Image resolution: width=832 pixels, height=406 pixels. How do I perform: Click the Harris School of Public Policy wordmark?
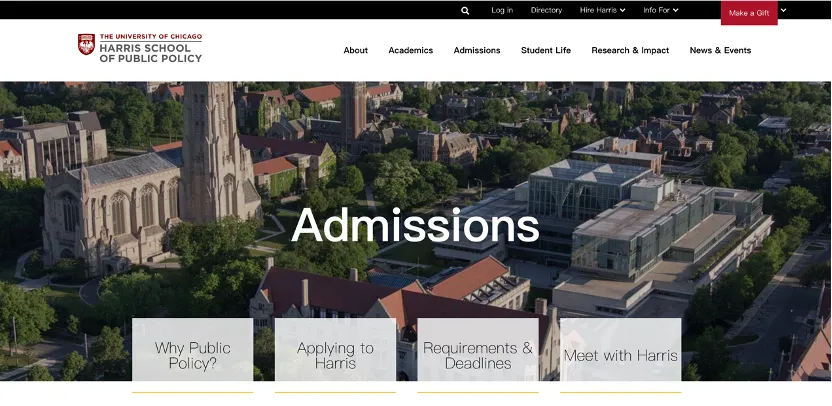[150, 50]
